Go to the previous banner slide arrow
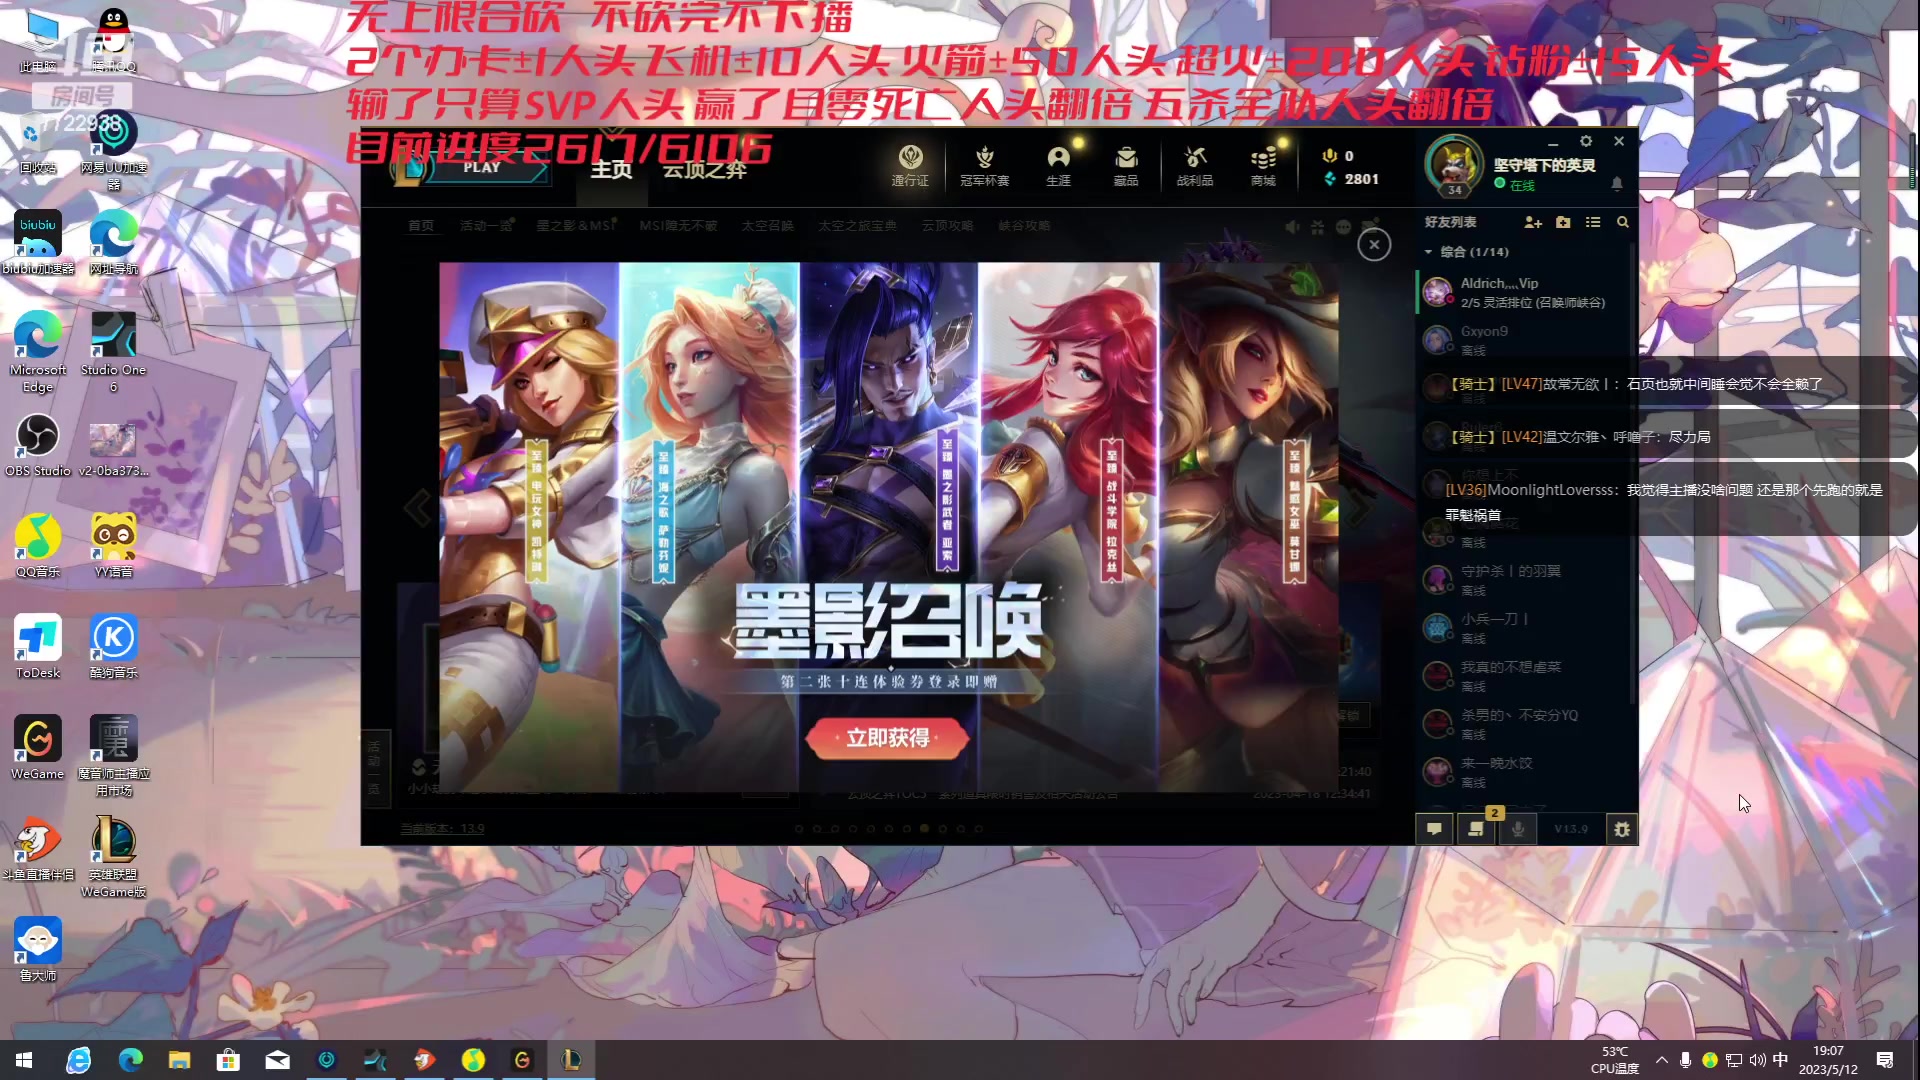 pos(418,507)
